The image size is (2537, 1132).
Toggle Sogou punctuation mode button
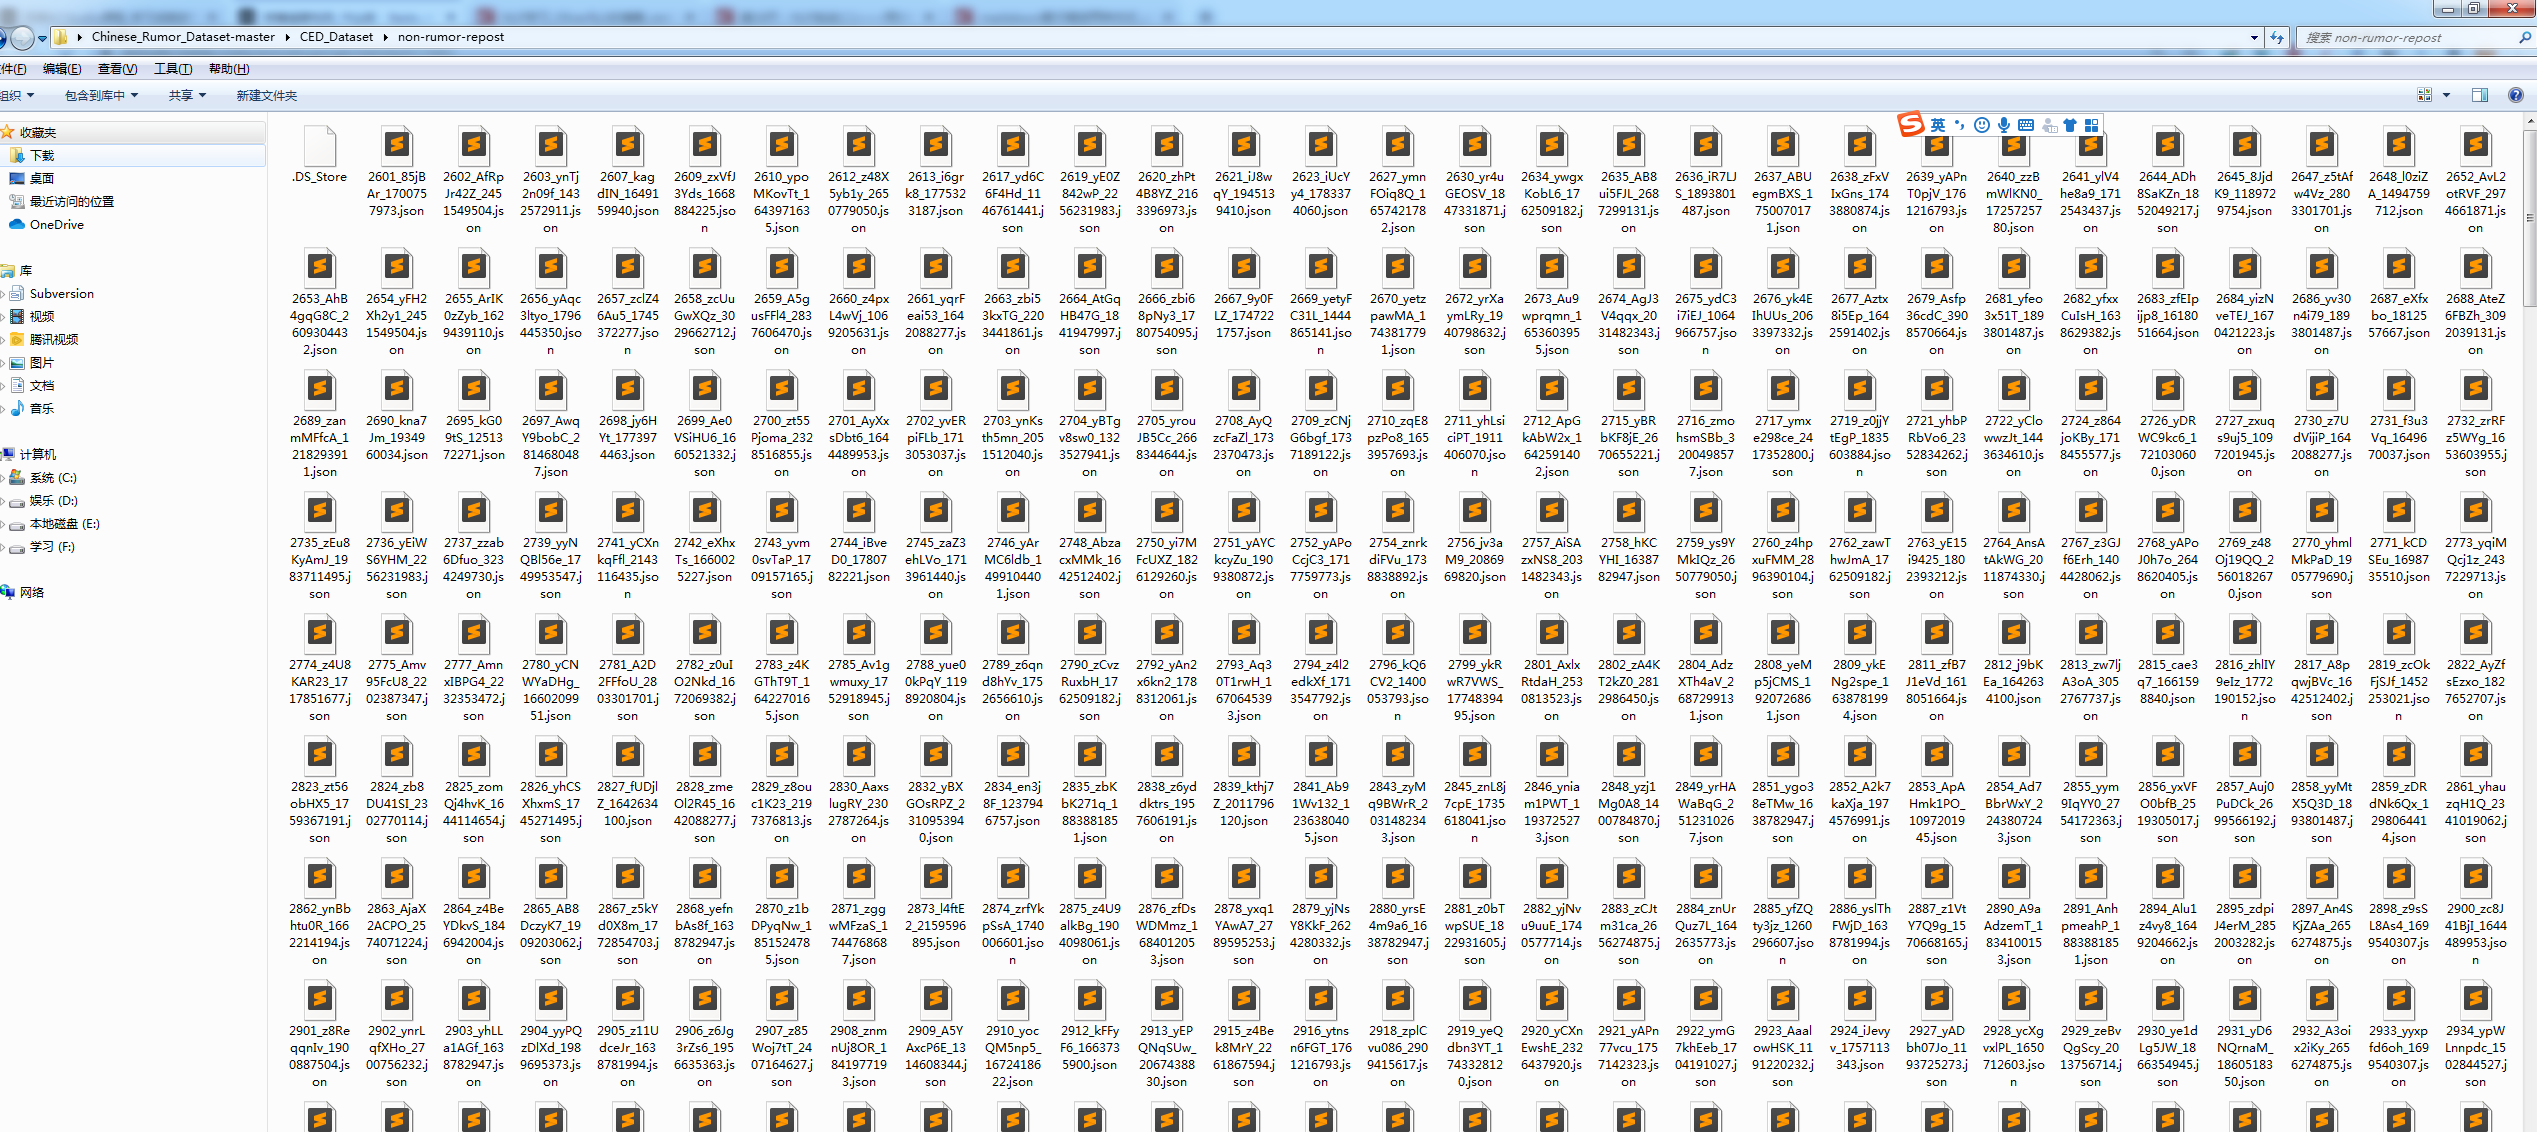point(1959,125)
